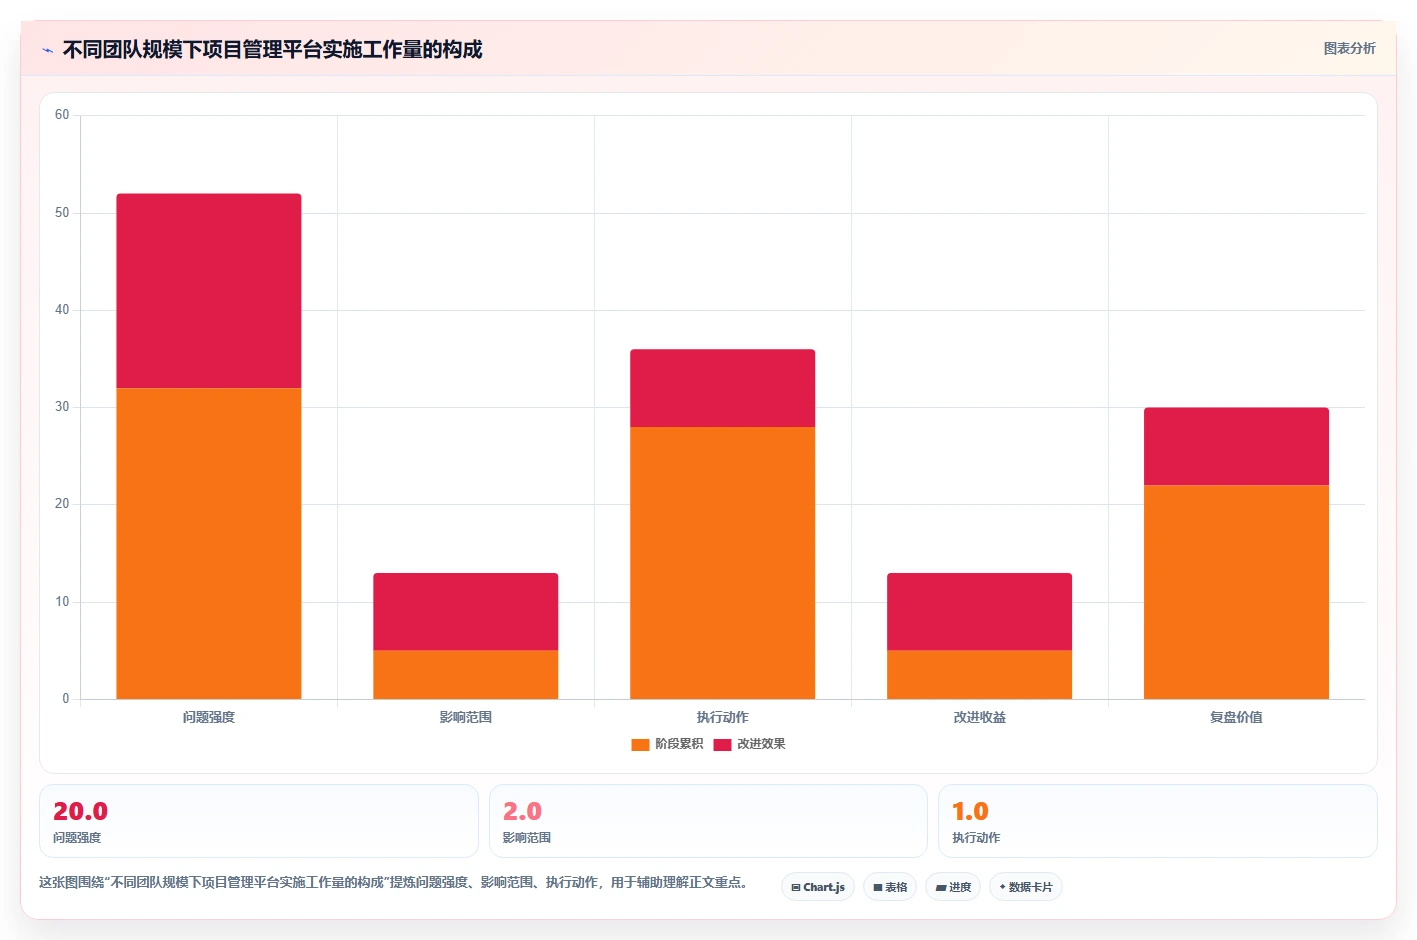
Task: Click the 30 y-axis tick label
Action: [62, 407]
